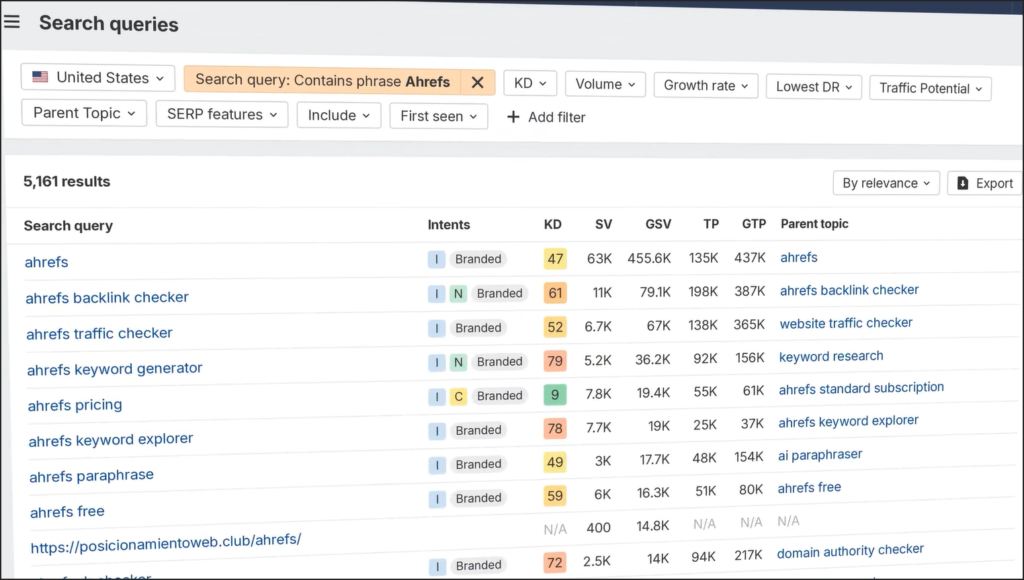The height and width of the screenshot is (580, 1024).
Task: Open 'ahrefs standard subscription' parent topic
Action: [861, 389]
